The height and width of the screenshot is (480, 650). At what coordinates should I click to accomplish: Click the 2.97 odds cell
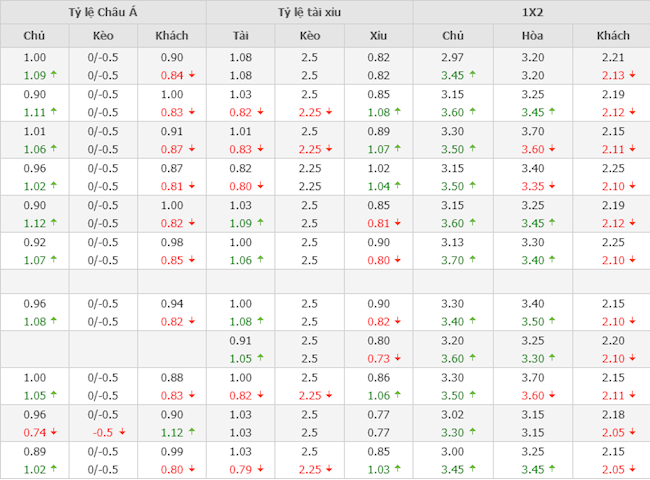pos(453,58)
